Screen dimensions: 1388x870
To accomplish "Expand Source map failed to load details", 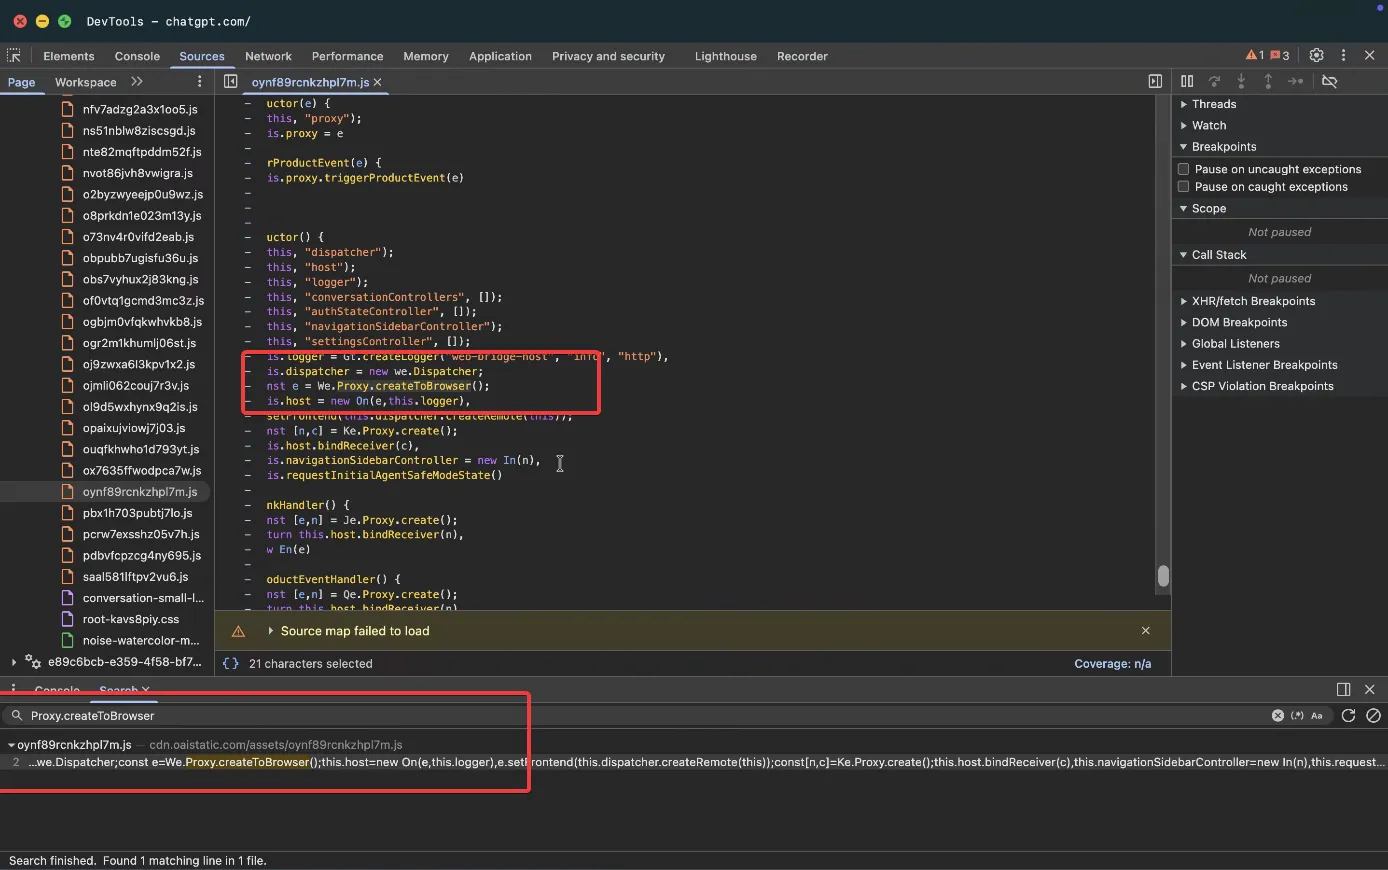I will (271, 631).
